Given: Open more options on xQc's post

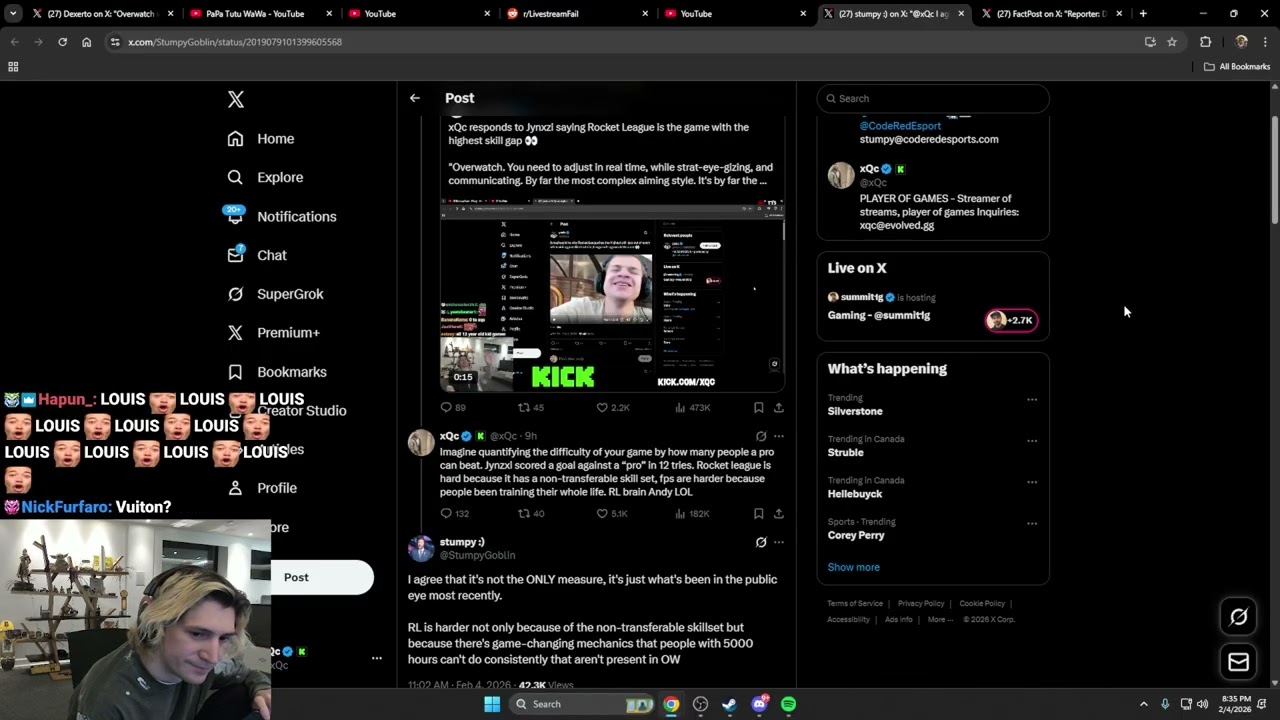Looking at the screenshot, I should tap(778, 436).
